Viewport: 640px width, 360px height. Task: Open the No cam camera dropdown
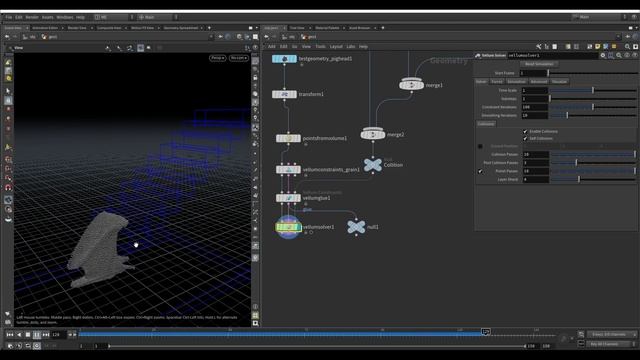point(238,58)
